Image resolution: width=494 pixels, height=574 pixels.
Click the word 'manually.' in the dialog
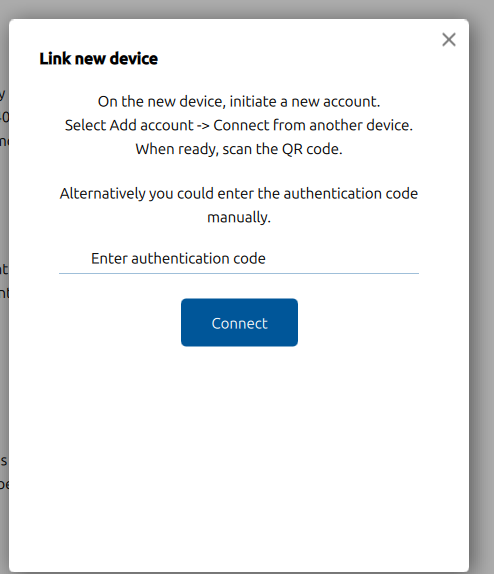pos(239,217)
